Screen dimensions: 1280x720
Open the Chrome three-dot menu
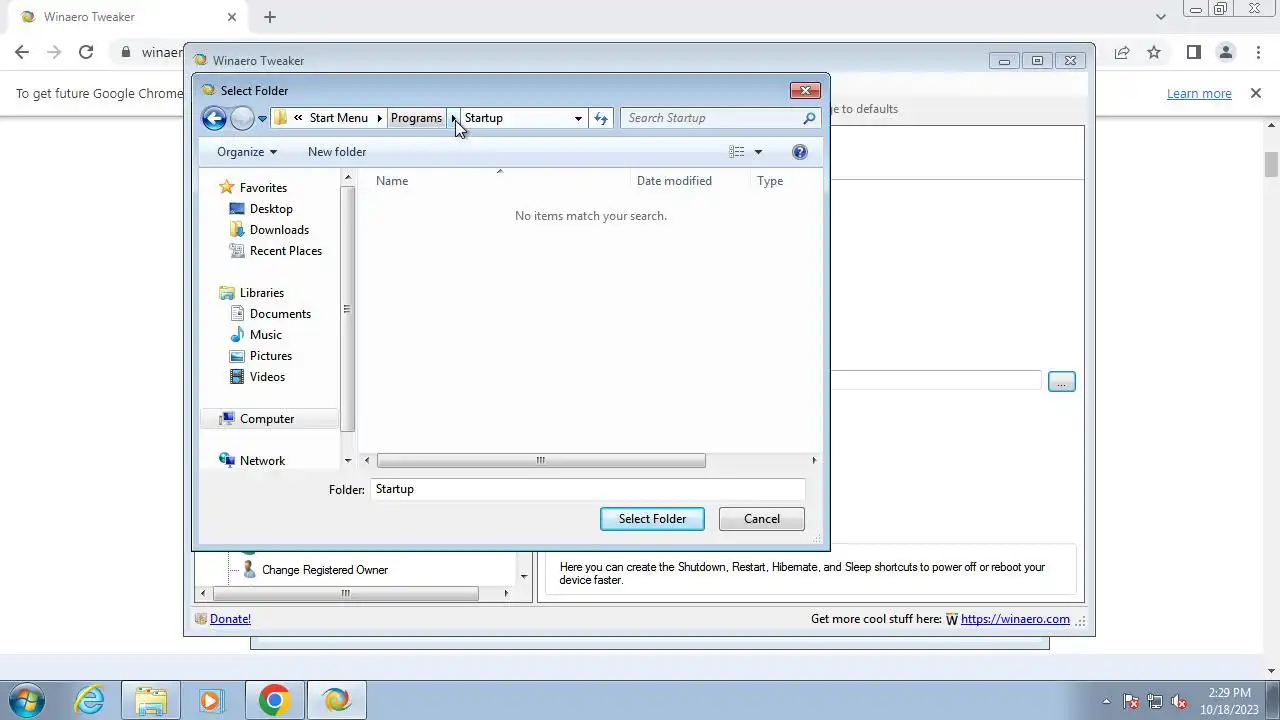tap(1257, 53)
